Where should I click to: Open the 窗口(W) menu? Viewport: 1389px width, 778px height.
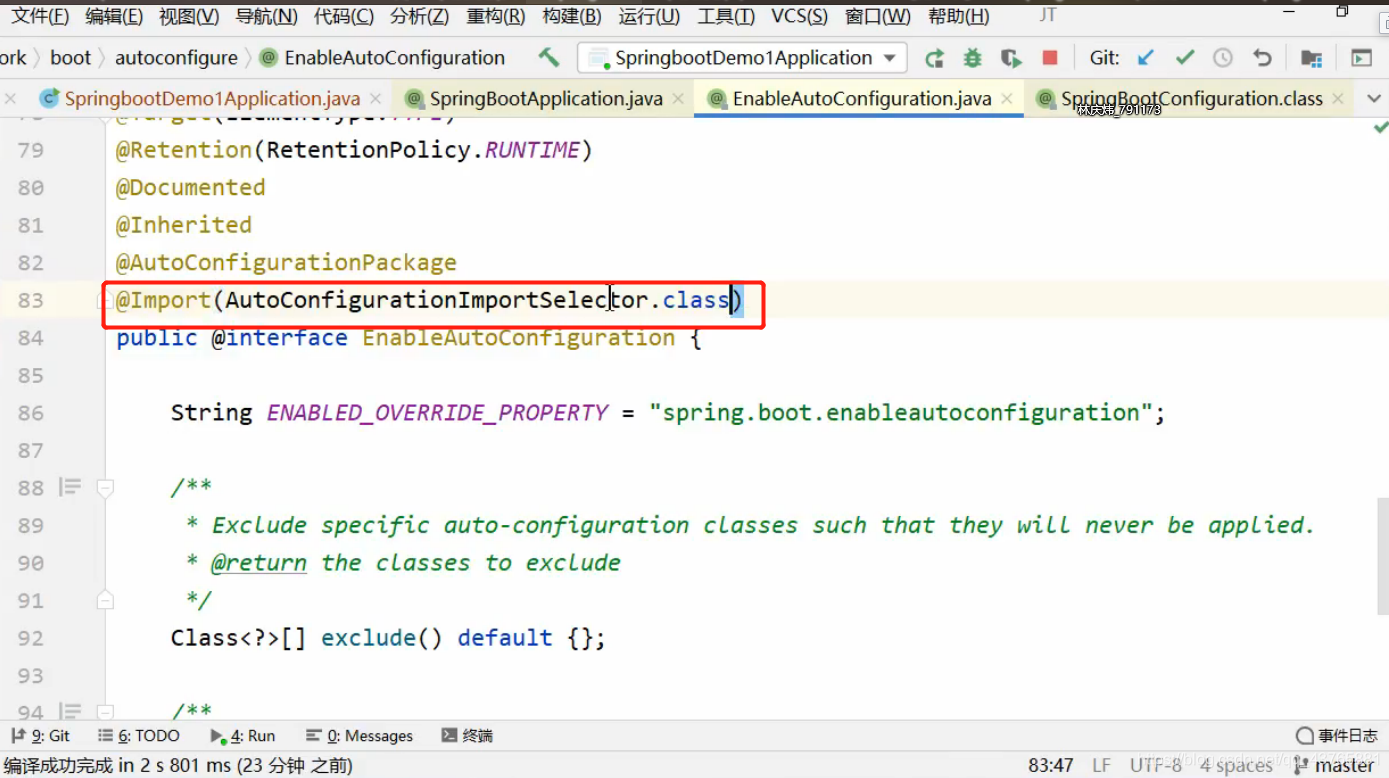point(878,16)
